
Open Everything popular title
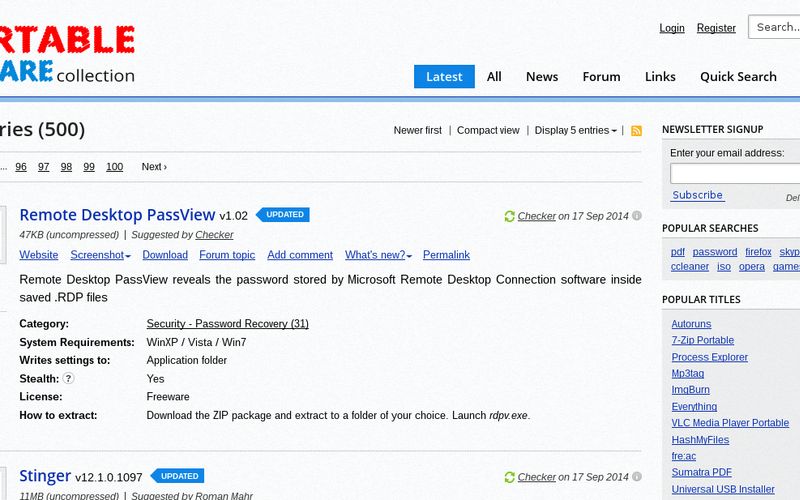pos(694,407)
